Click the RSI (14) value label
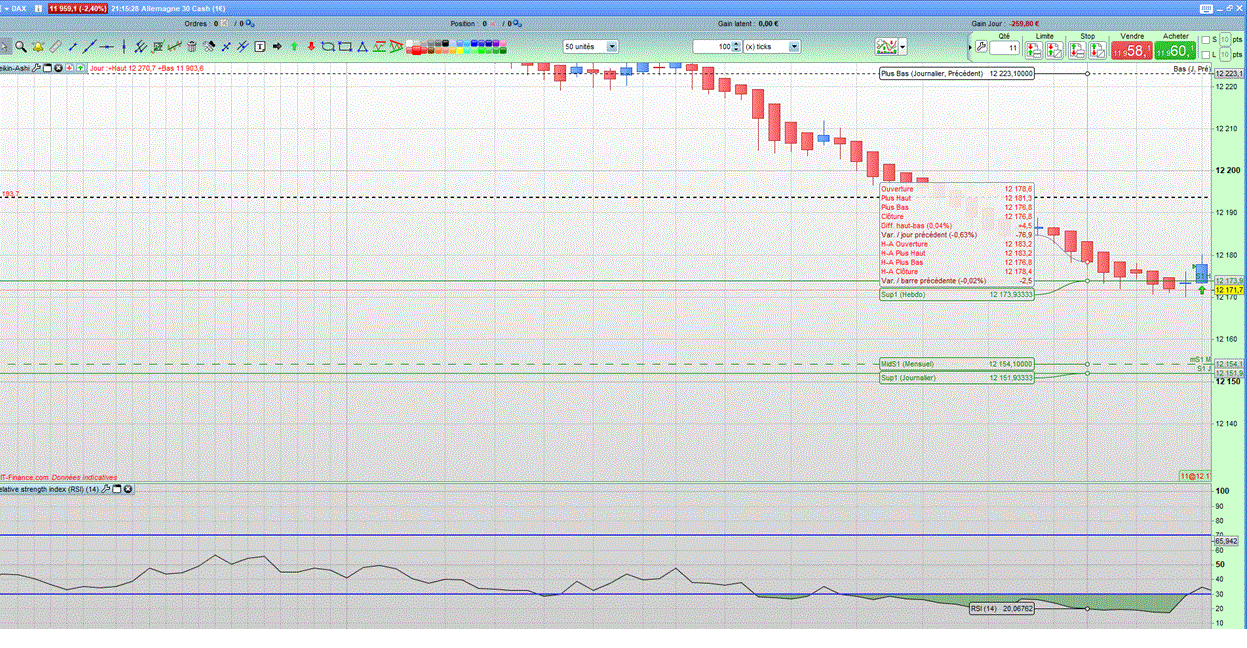 1001,608
